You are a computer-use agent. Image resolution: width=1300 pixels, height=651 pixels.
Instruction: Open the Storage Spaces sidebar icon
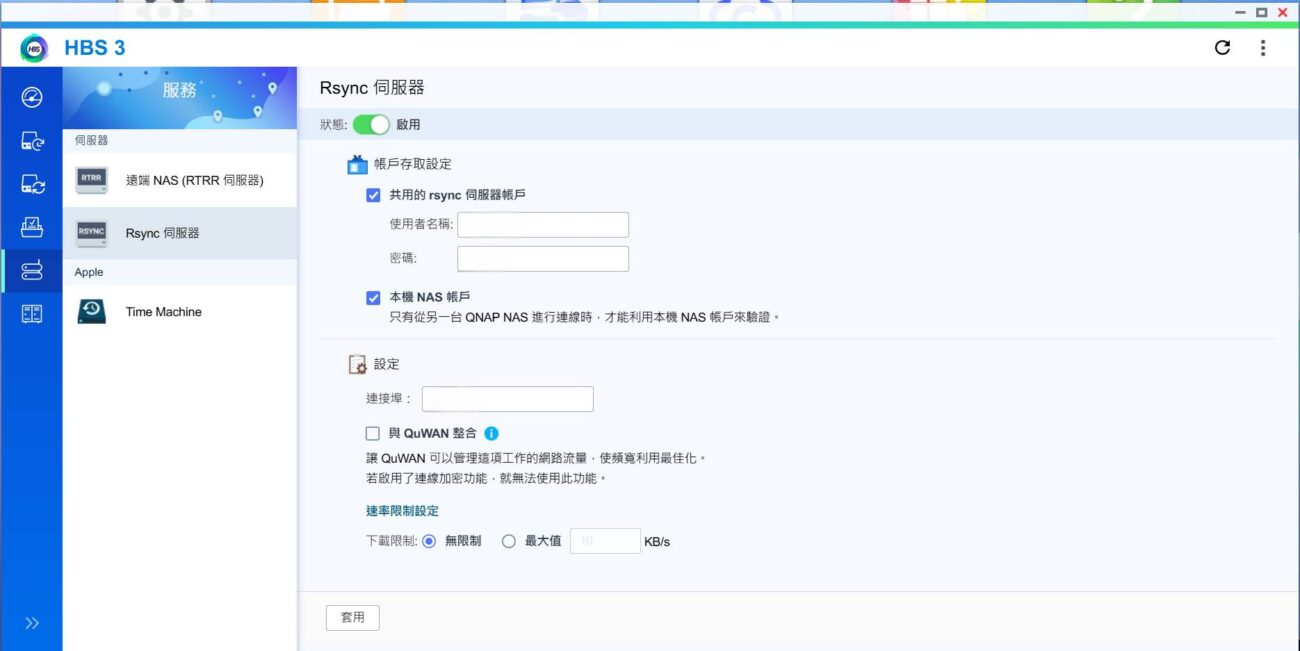[32, 314]
